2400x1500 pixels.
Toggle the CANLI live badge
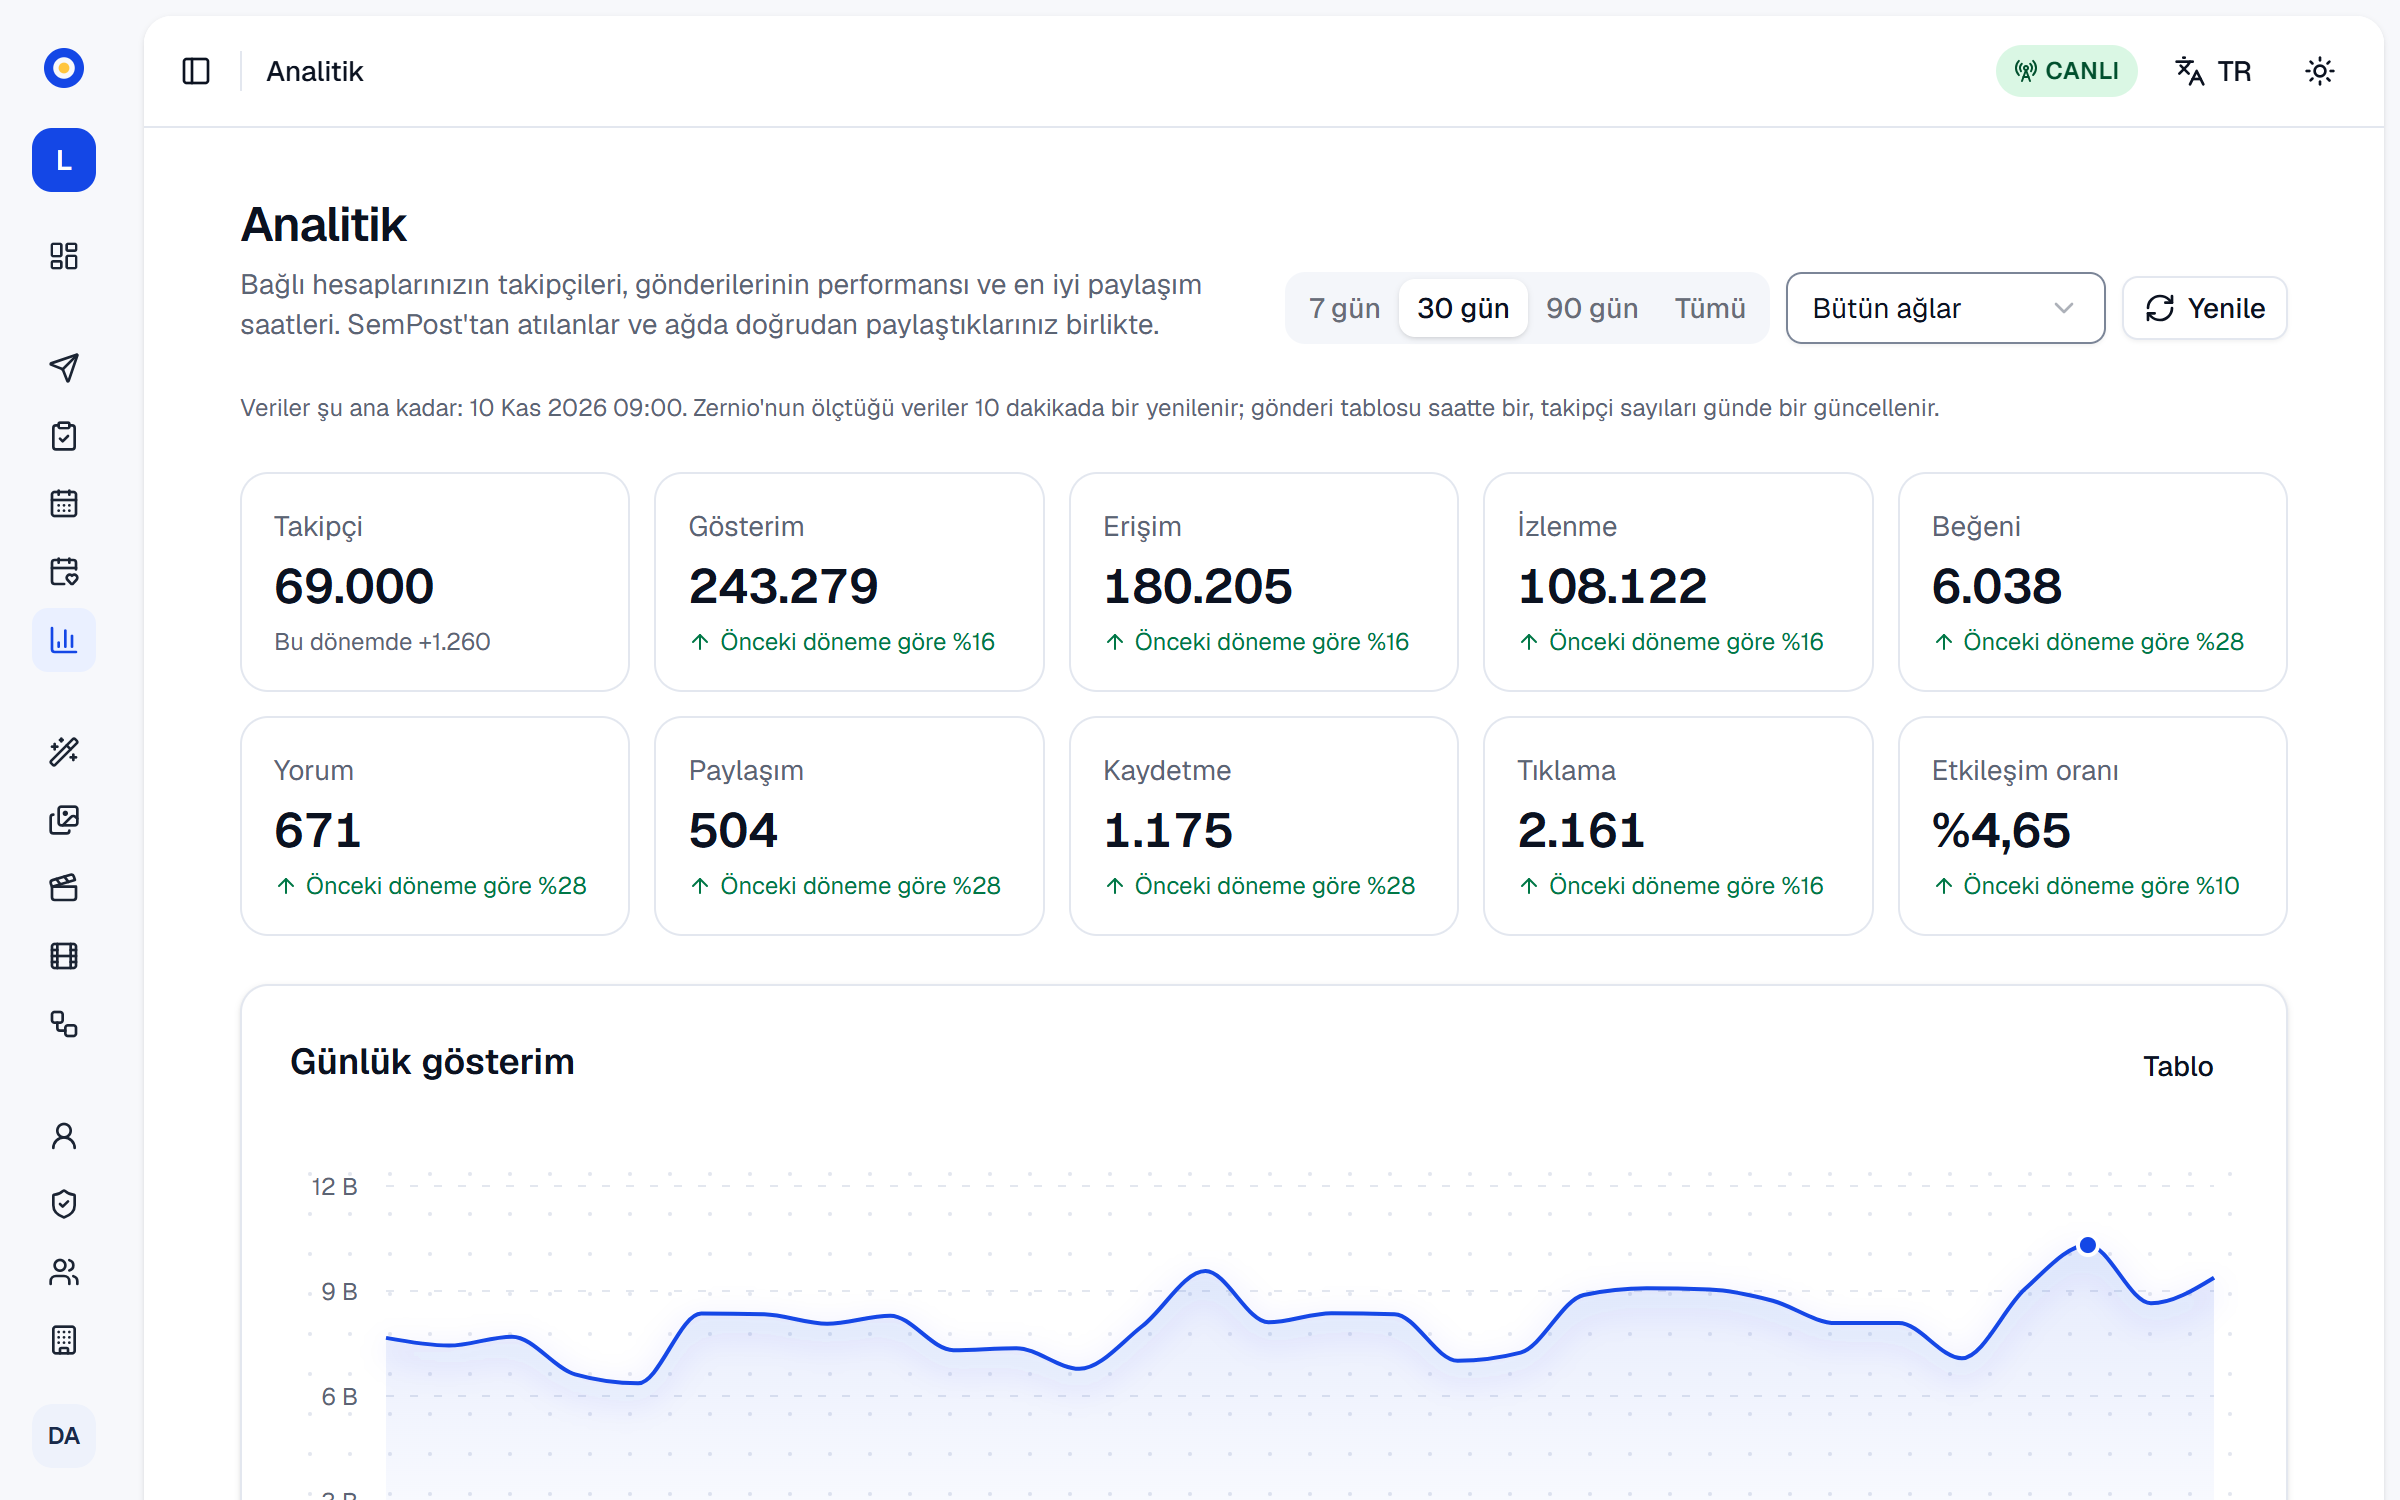[2066, 71]
